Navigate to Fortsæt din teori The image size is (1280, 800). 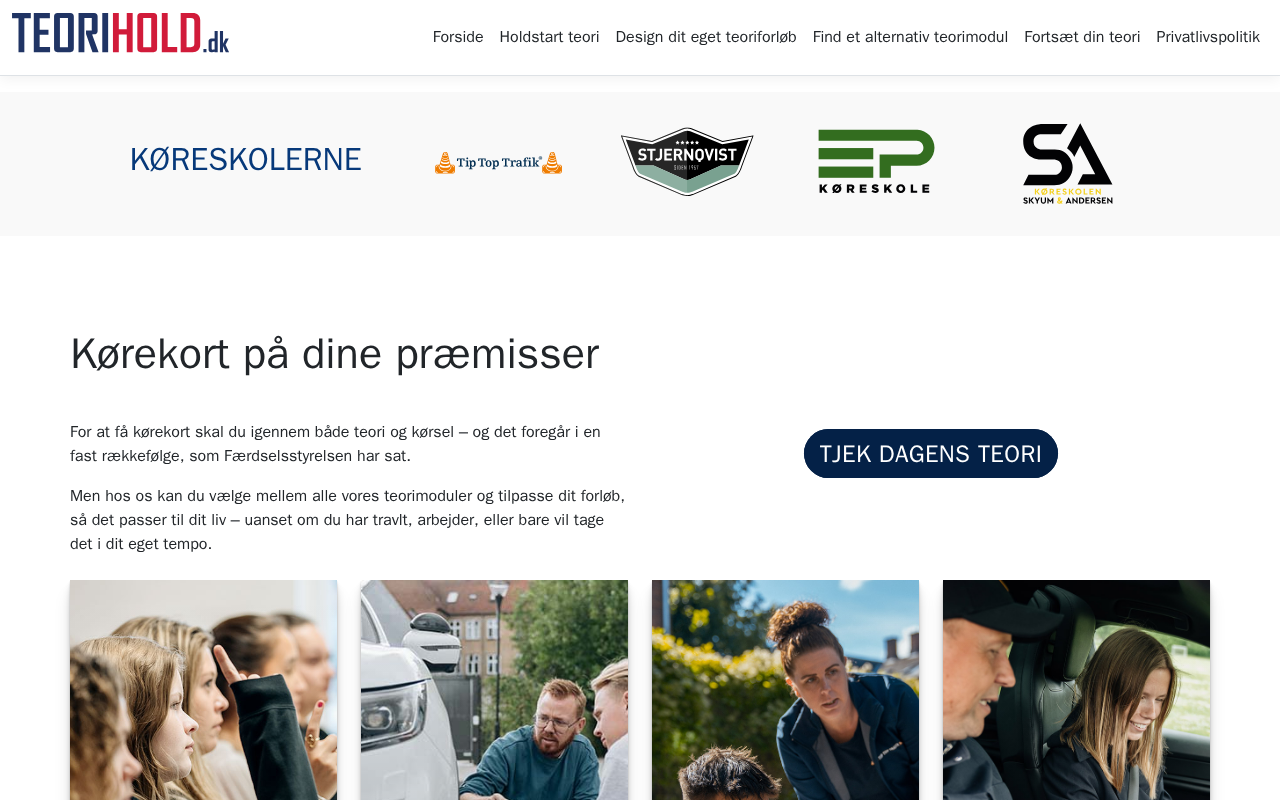1082,37
